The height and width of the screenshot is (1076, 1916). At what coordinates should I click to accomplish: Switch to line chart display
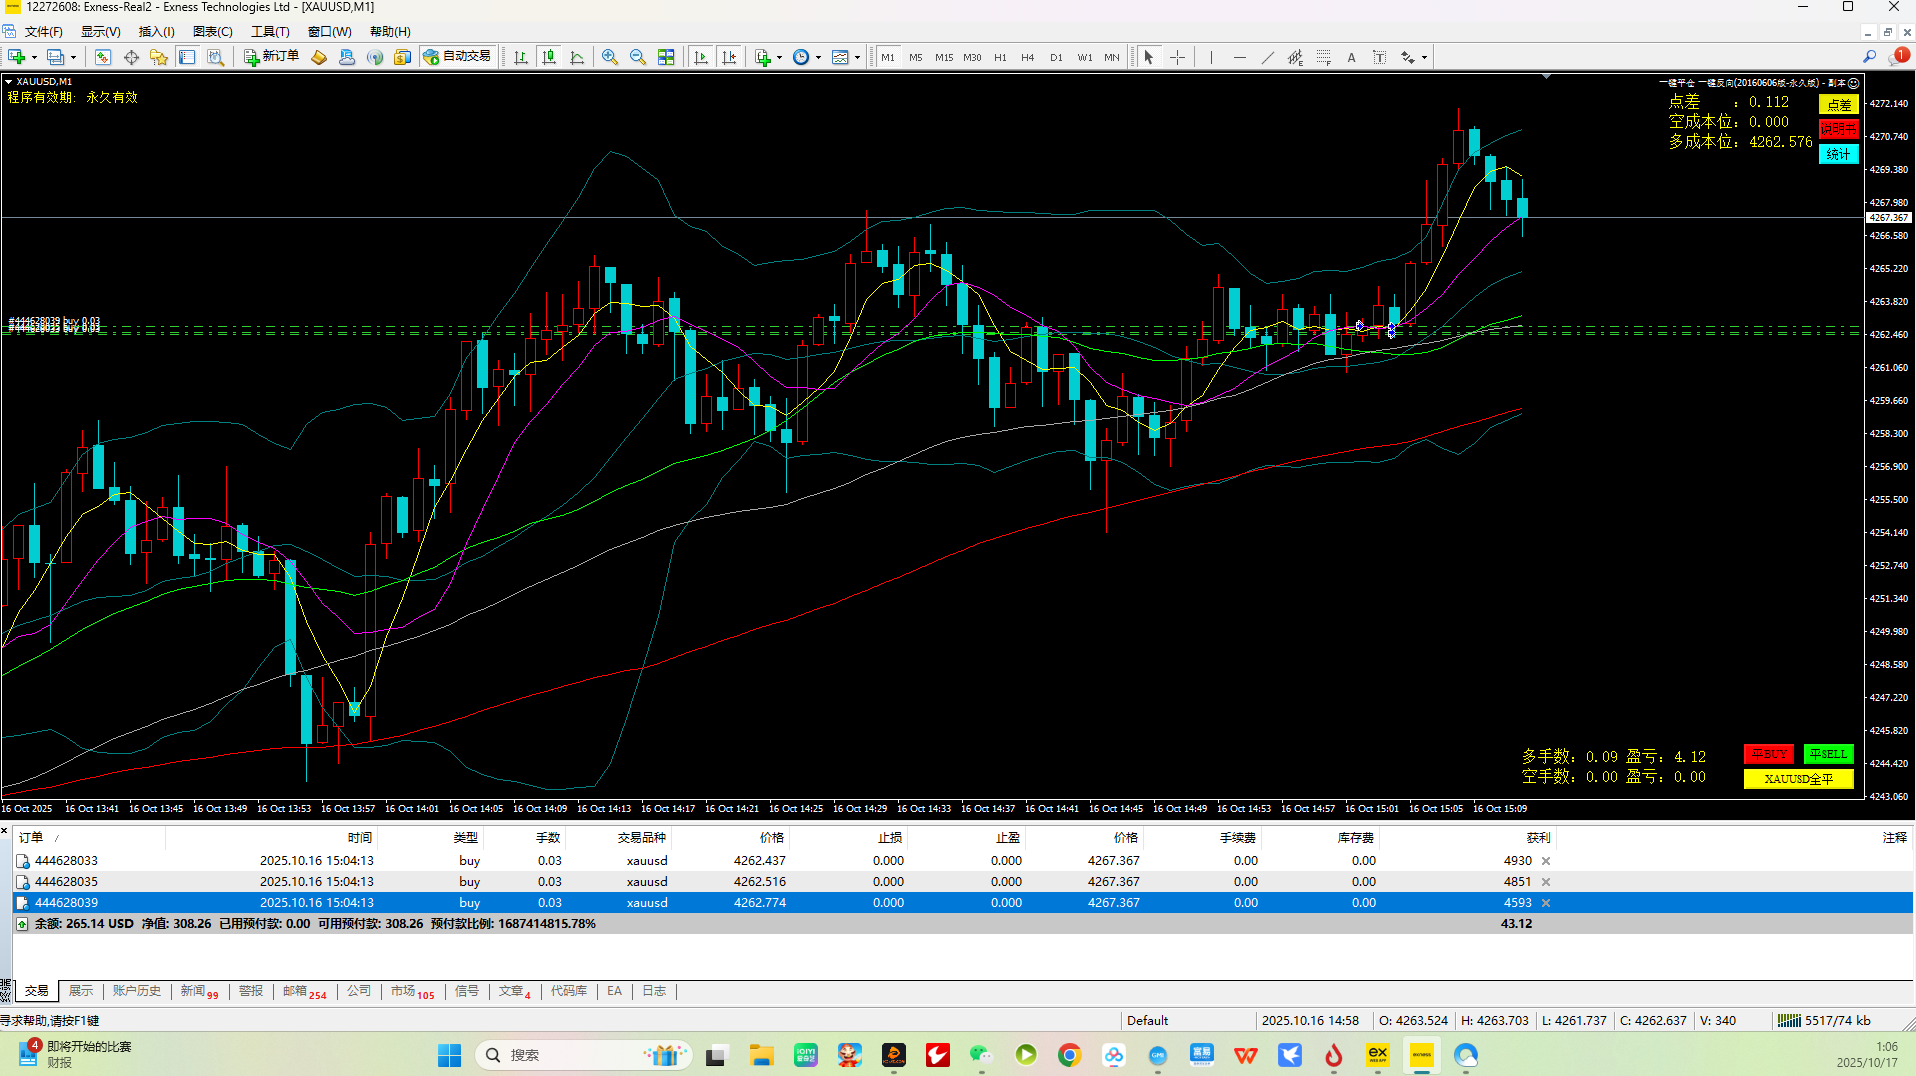[x=577, y=57]
